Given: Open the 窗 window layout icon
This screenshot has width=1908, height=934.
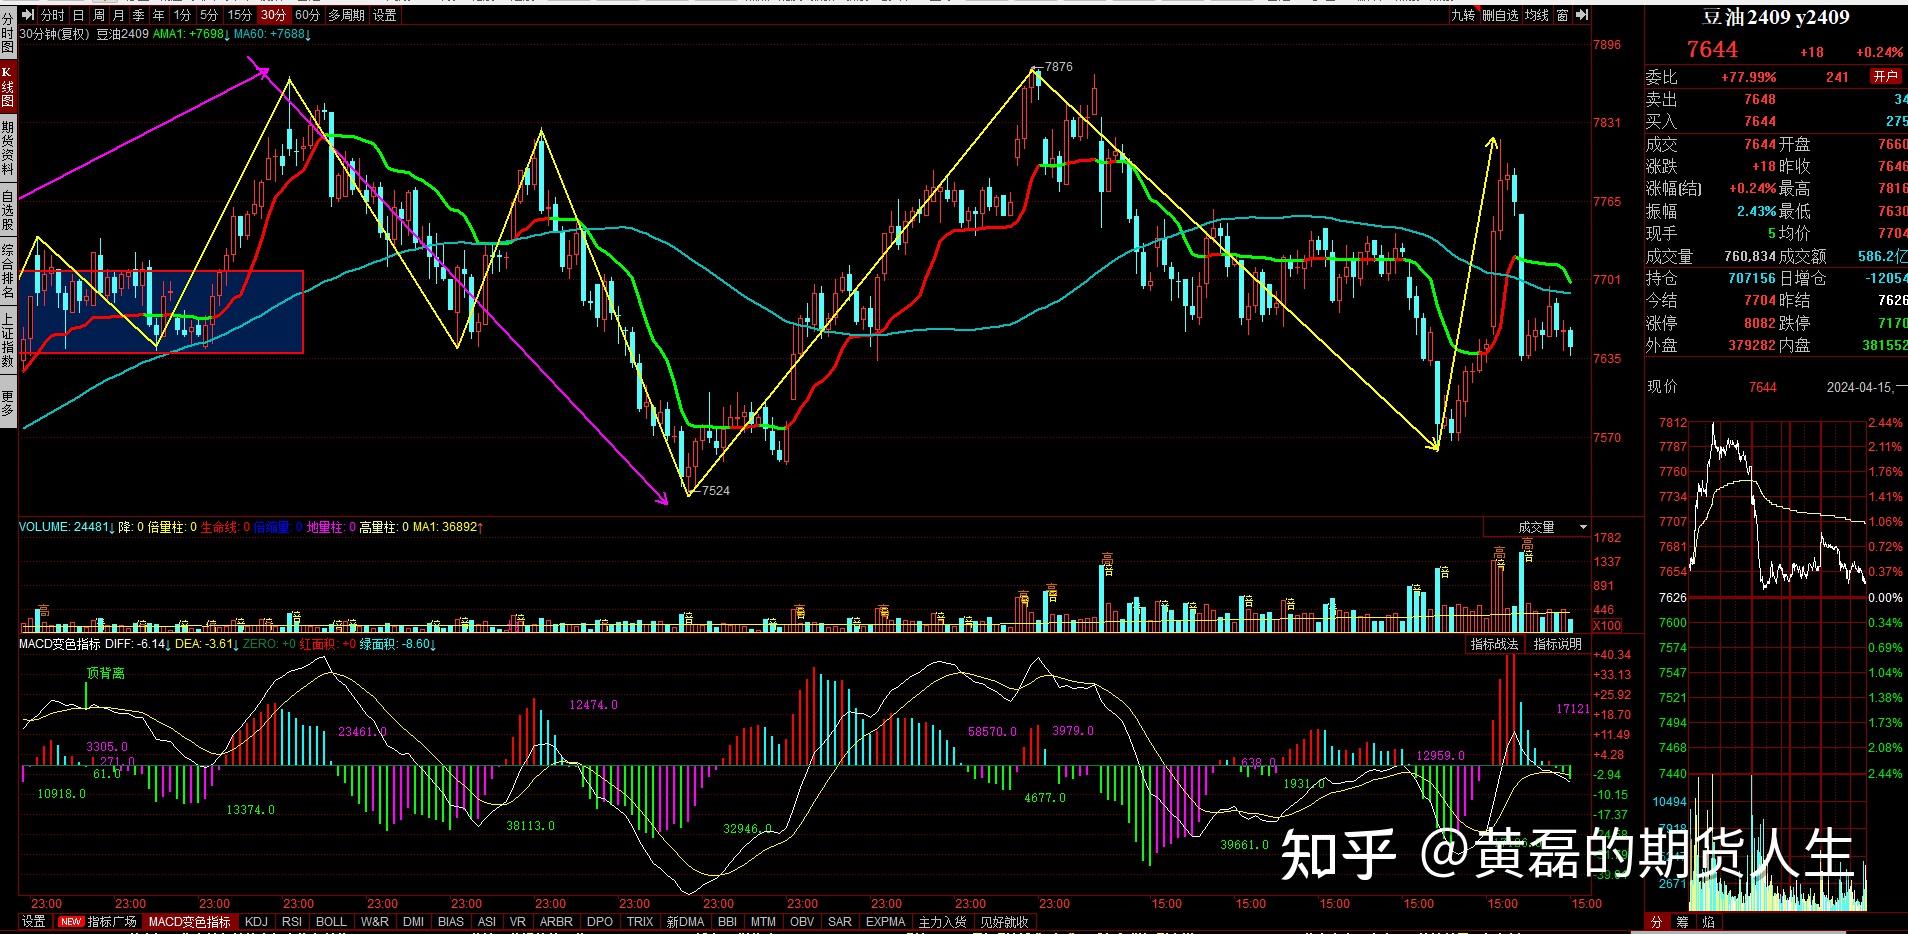Looking at the screenshot, I should click(1562, 15).
